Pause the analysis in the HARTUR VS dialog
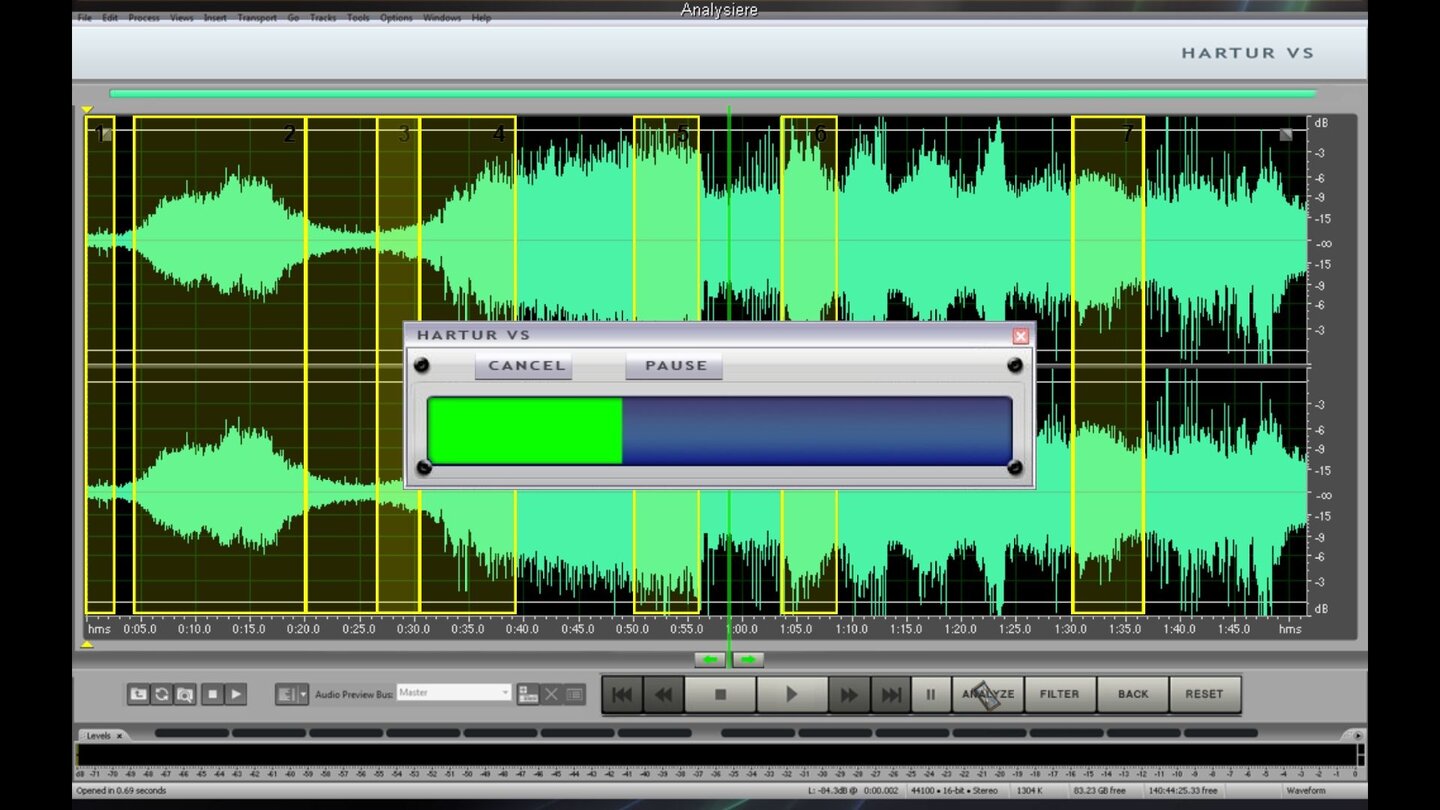Image resolution: width=1440 pixels, height=810 pixels. tap(674, 366)
